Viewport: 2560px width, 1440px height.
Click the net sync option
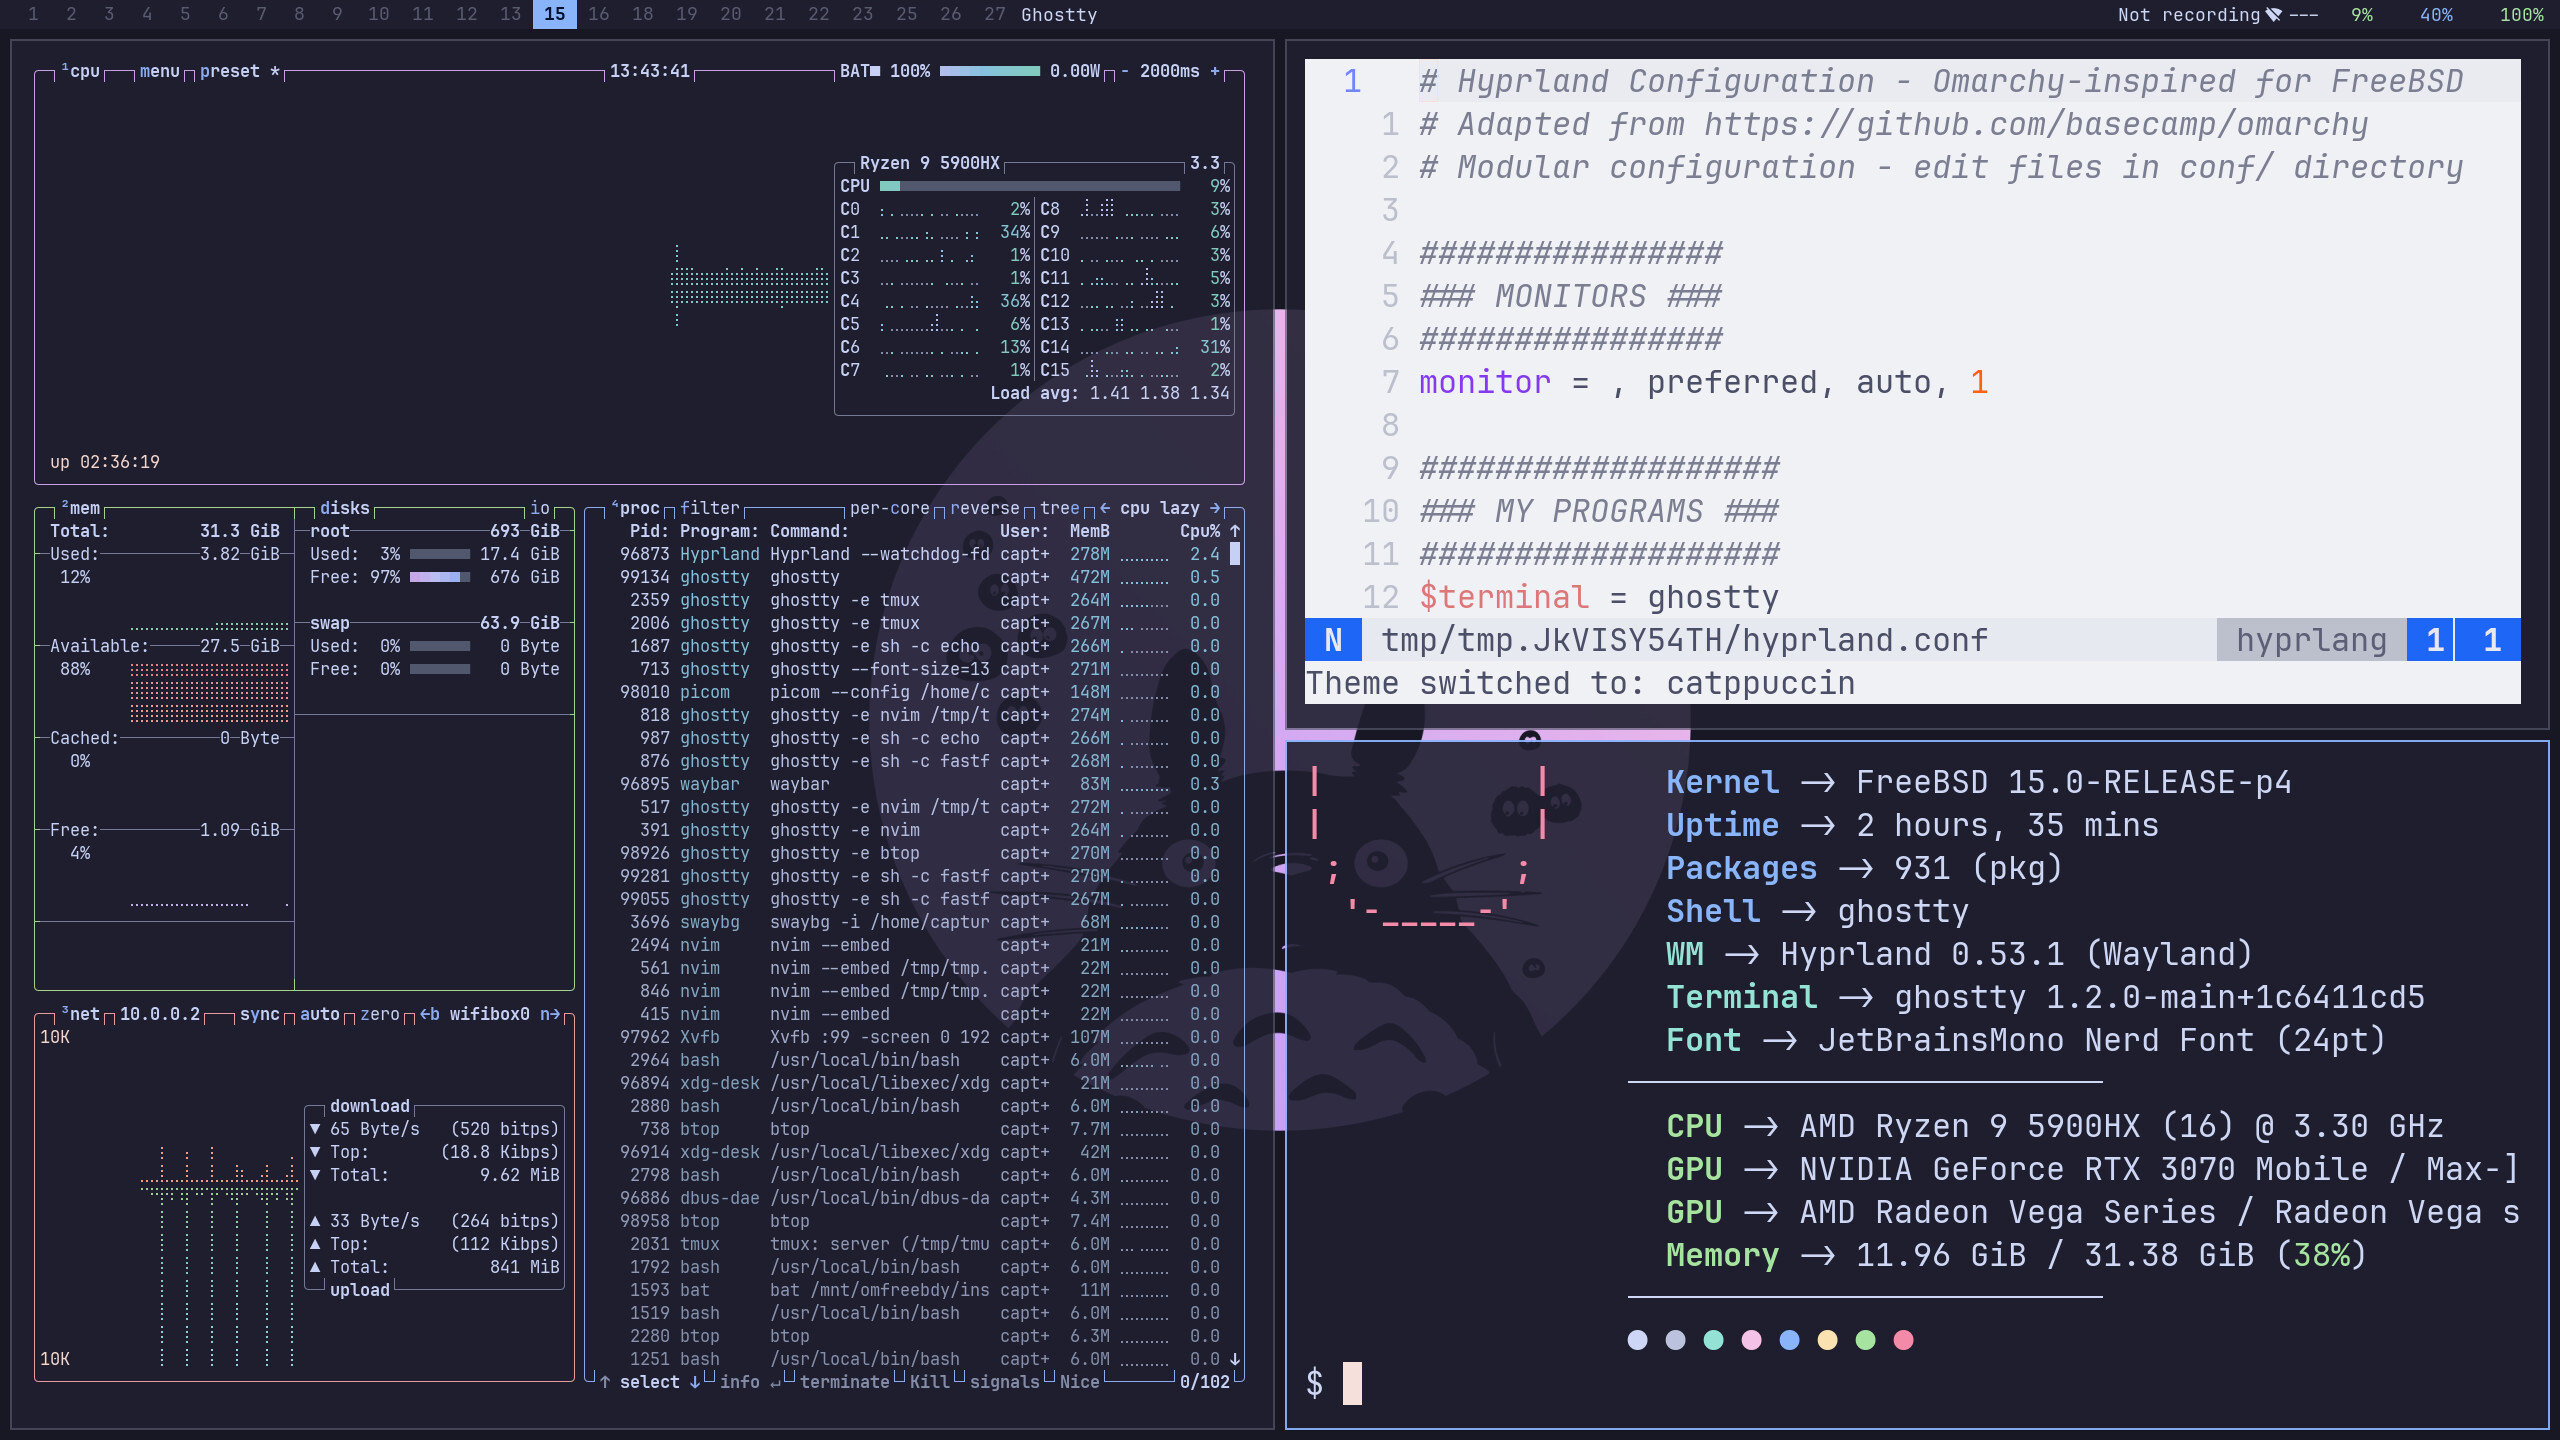tap(260, 1014)
